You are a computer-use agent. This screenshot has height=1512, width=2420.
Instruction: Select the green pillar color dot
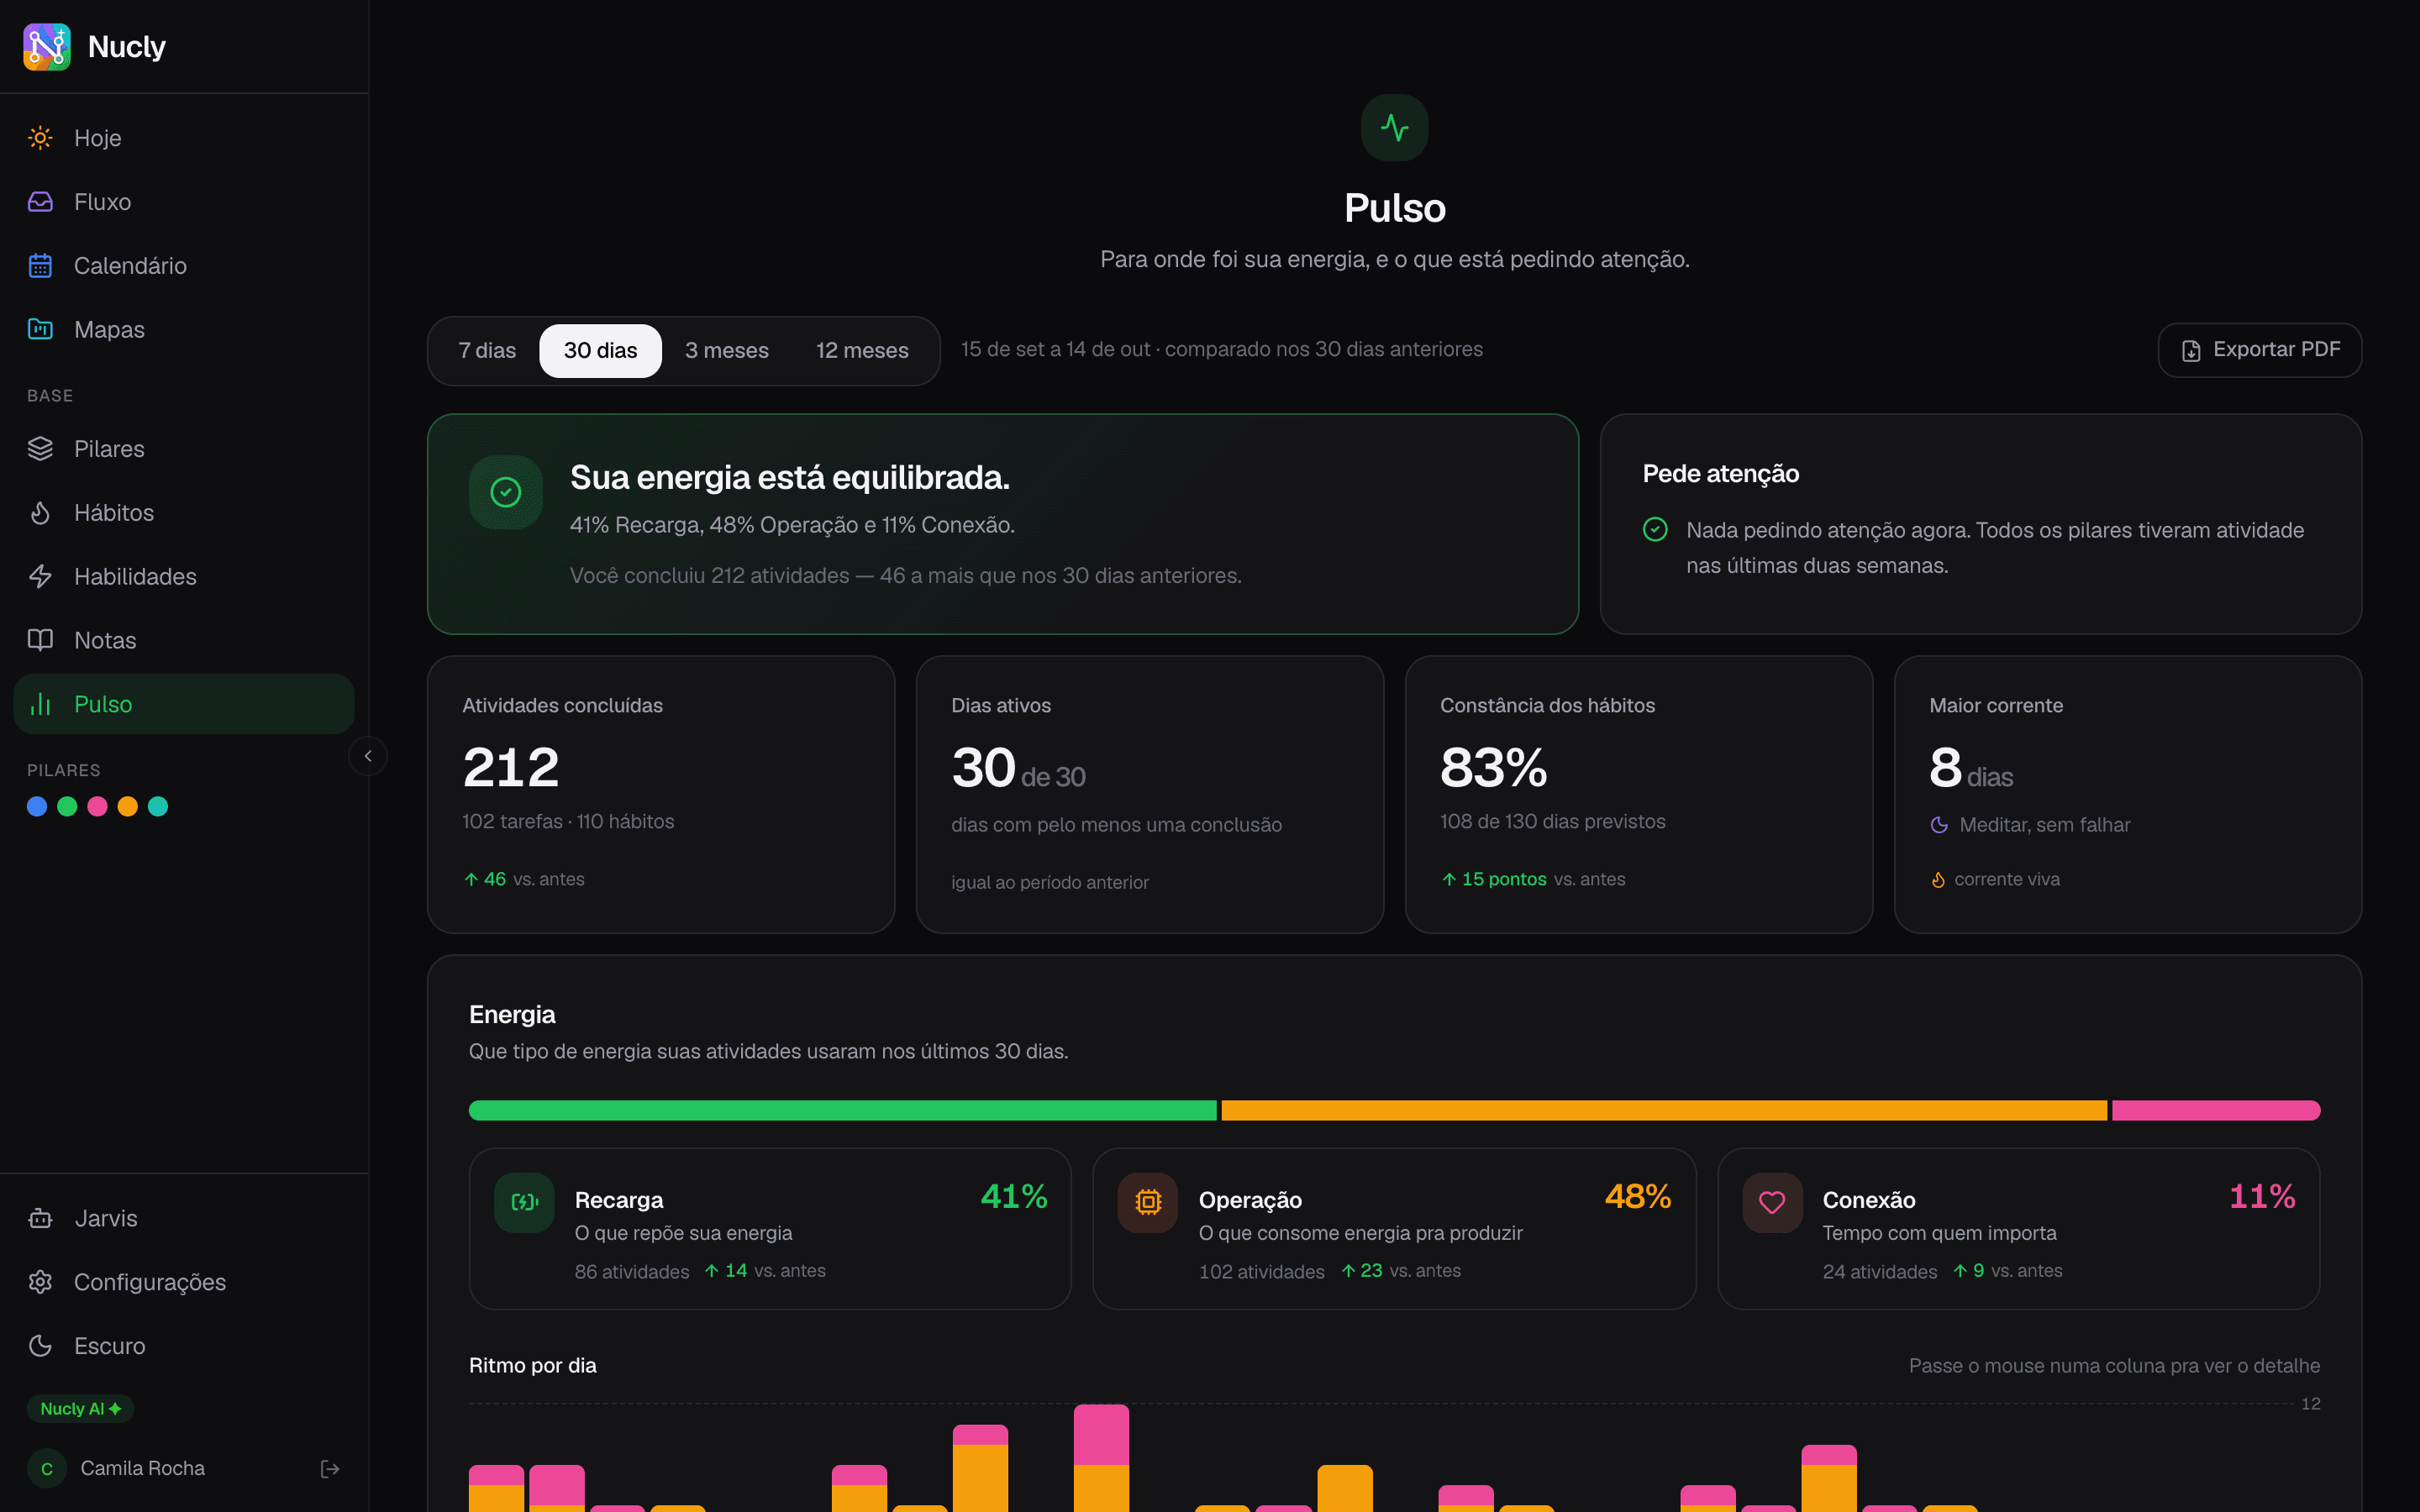click(x=67, y=806)
